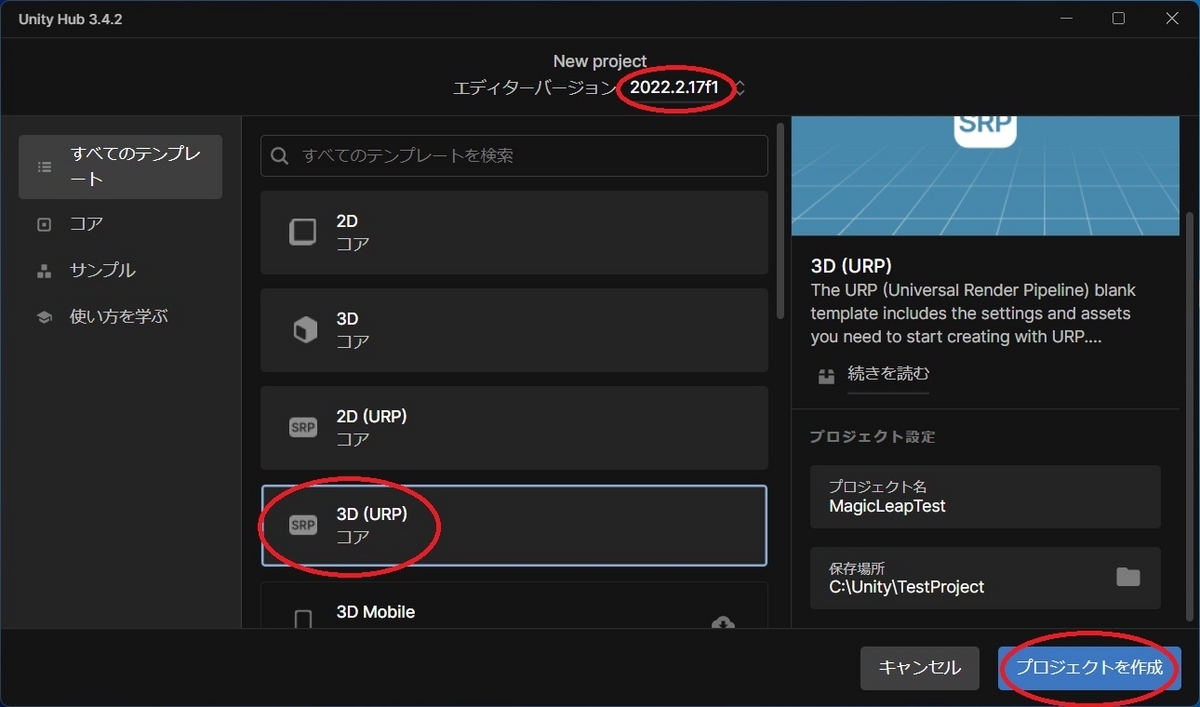Select the サンプル category

(120, 270)
